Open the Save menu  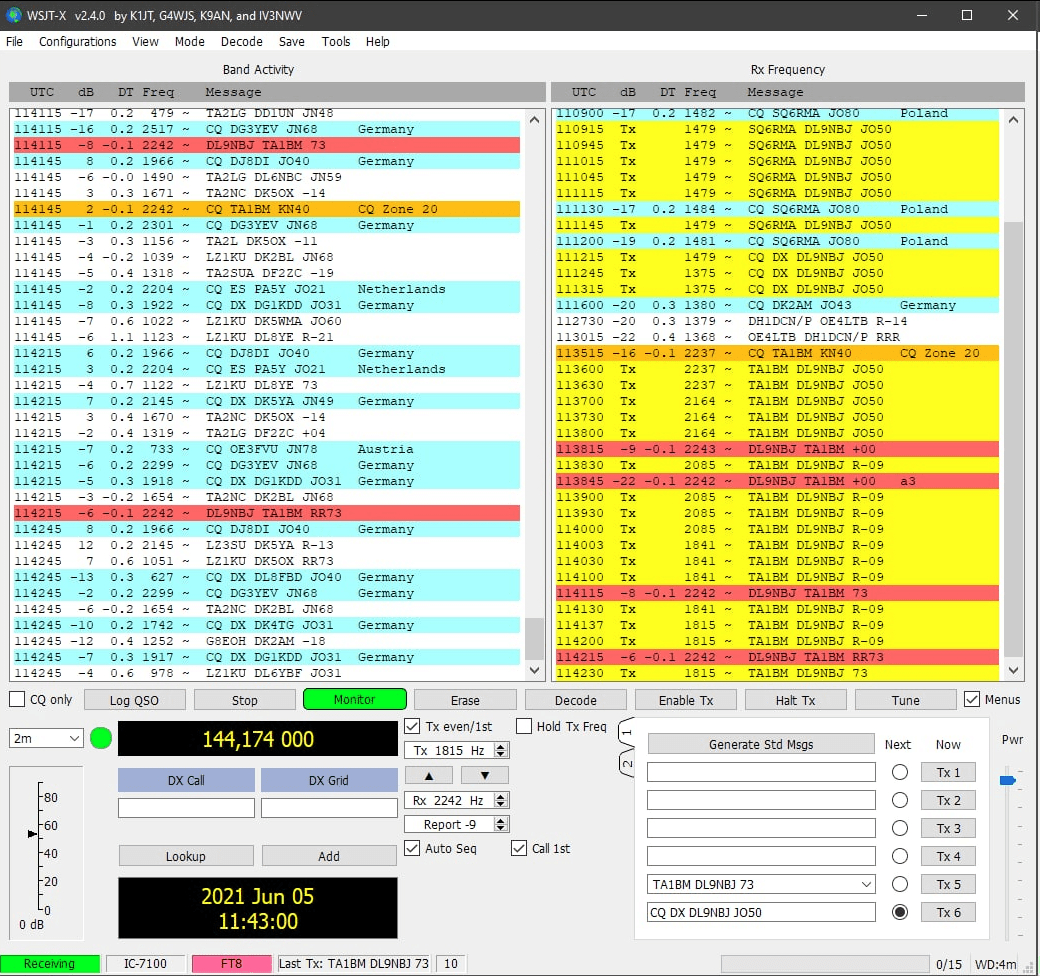[x=292, y=41]
